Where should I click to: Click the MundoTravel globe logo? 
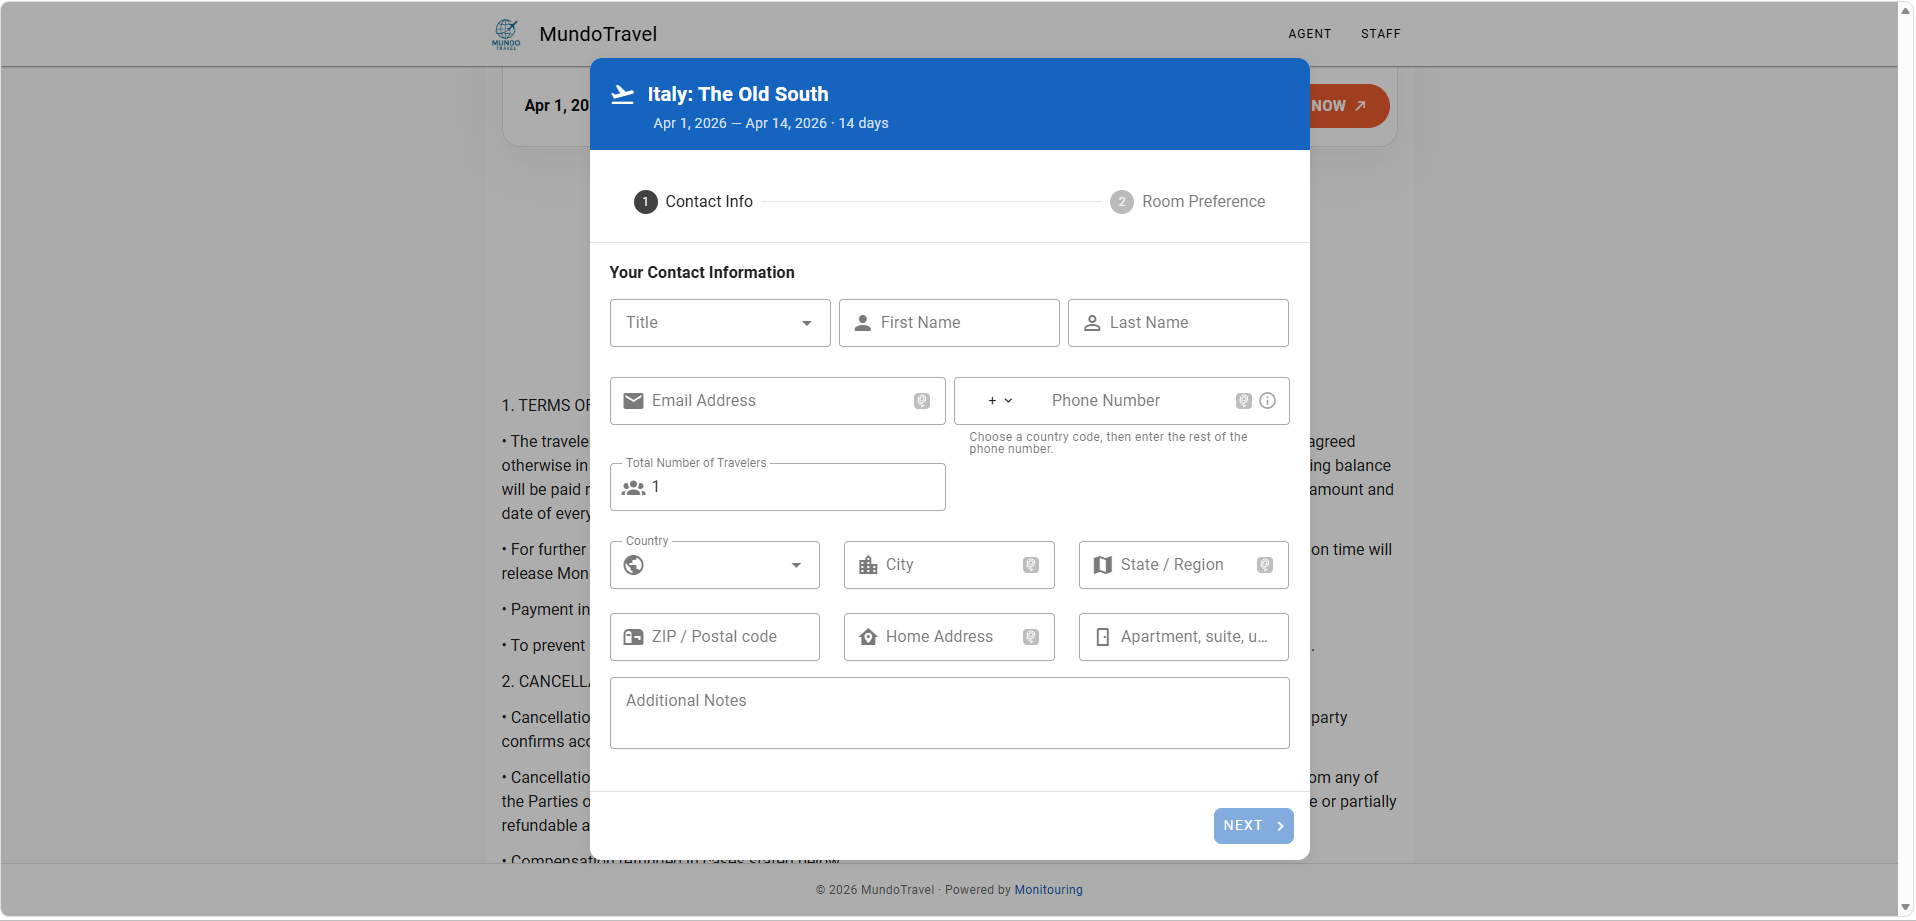(x=507, y=33)
